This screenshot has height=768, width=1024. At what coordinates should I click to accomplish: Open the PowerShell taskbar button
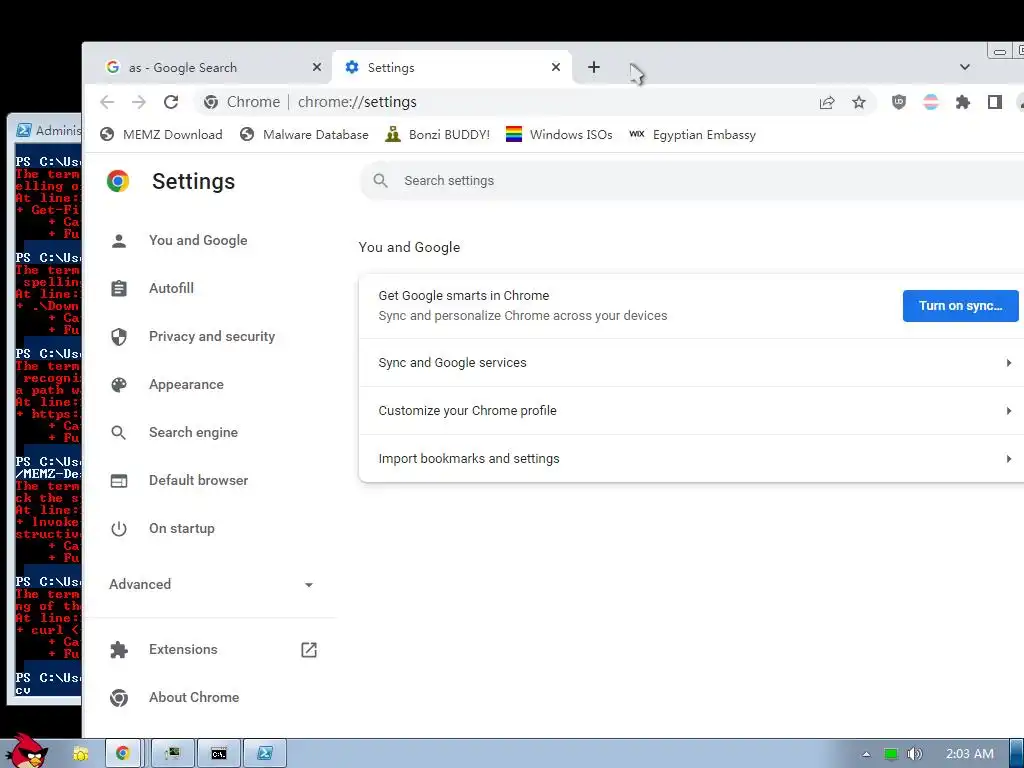point(265,754)
